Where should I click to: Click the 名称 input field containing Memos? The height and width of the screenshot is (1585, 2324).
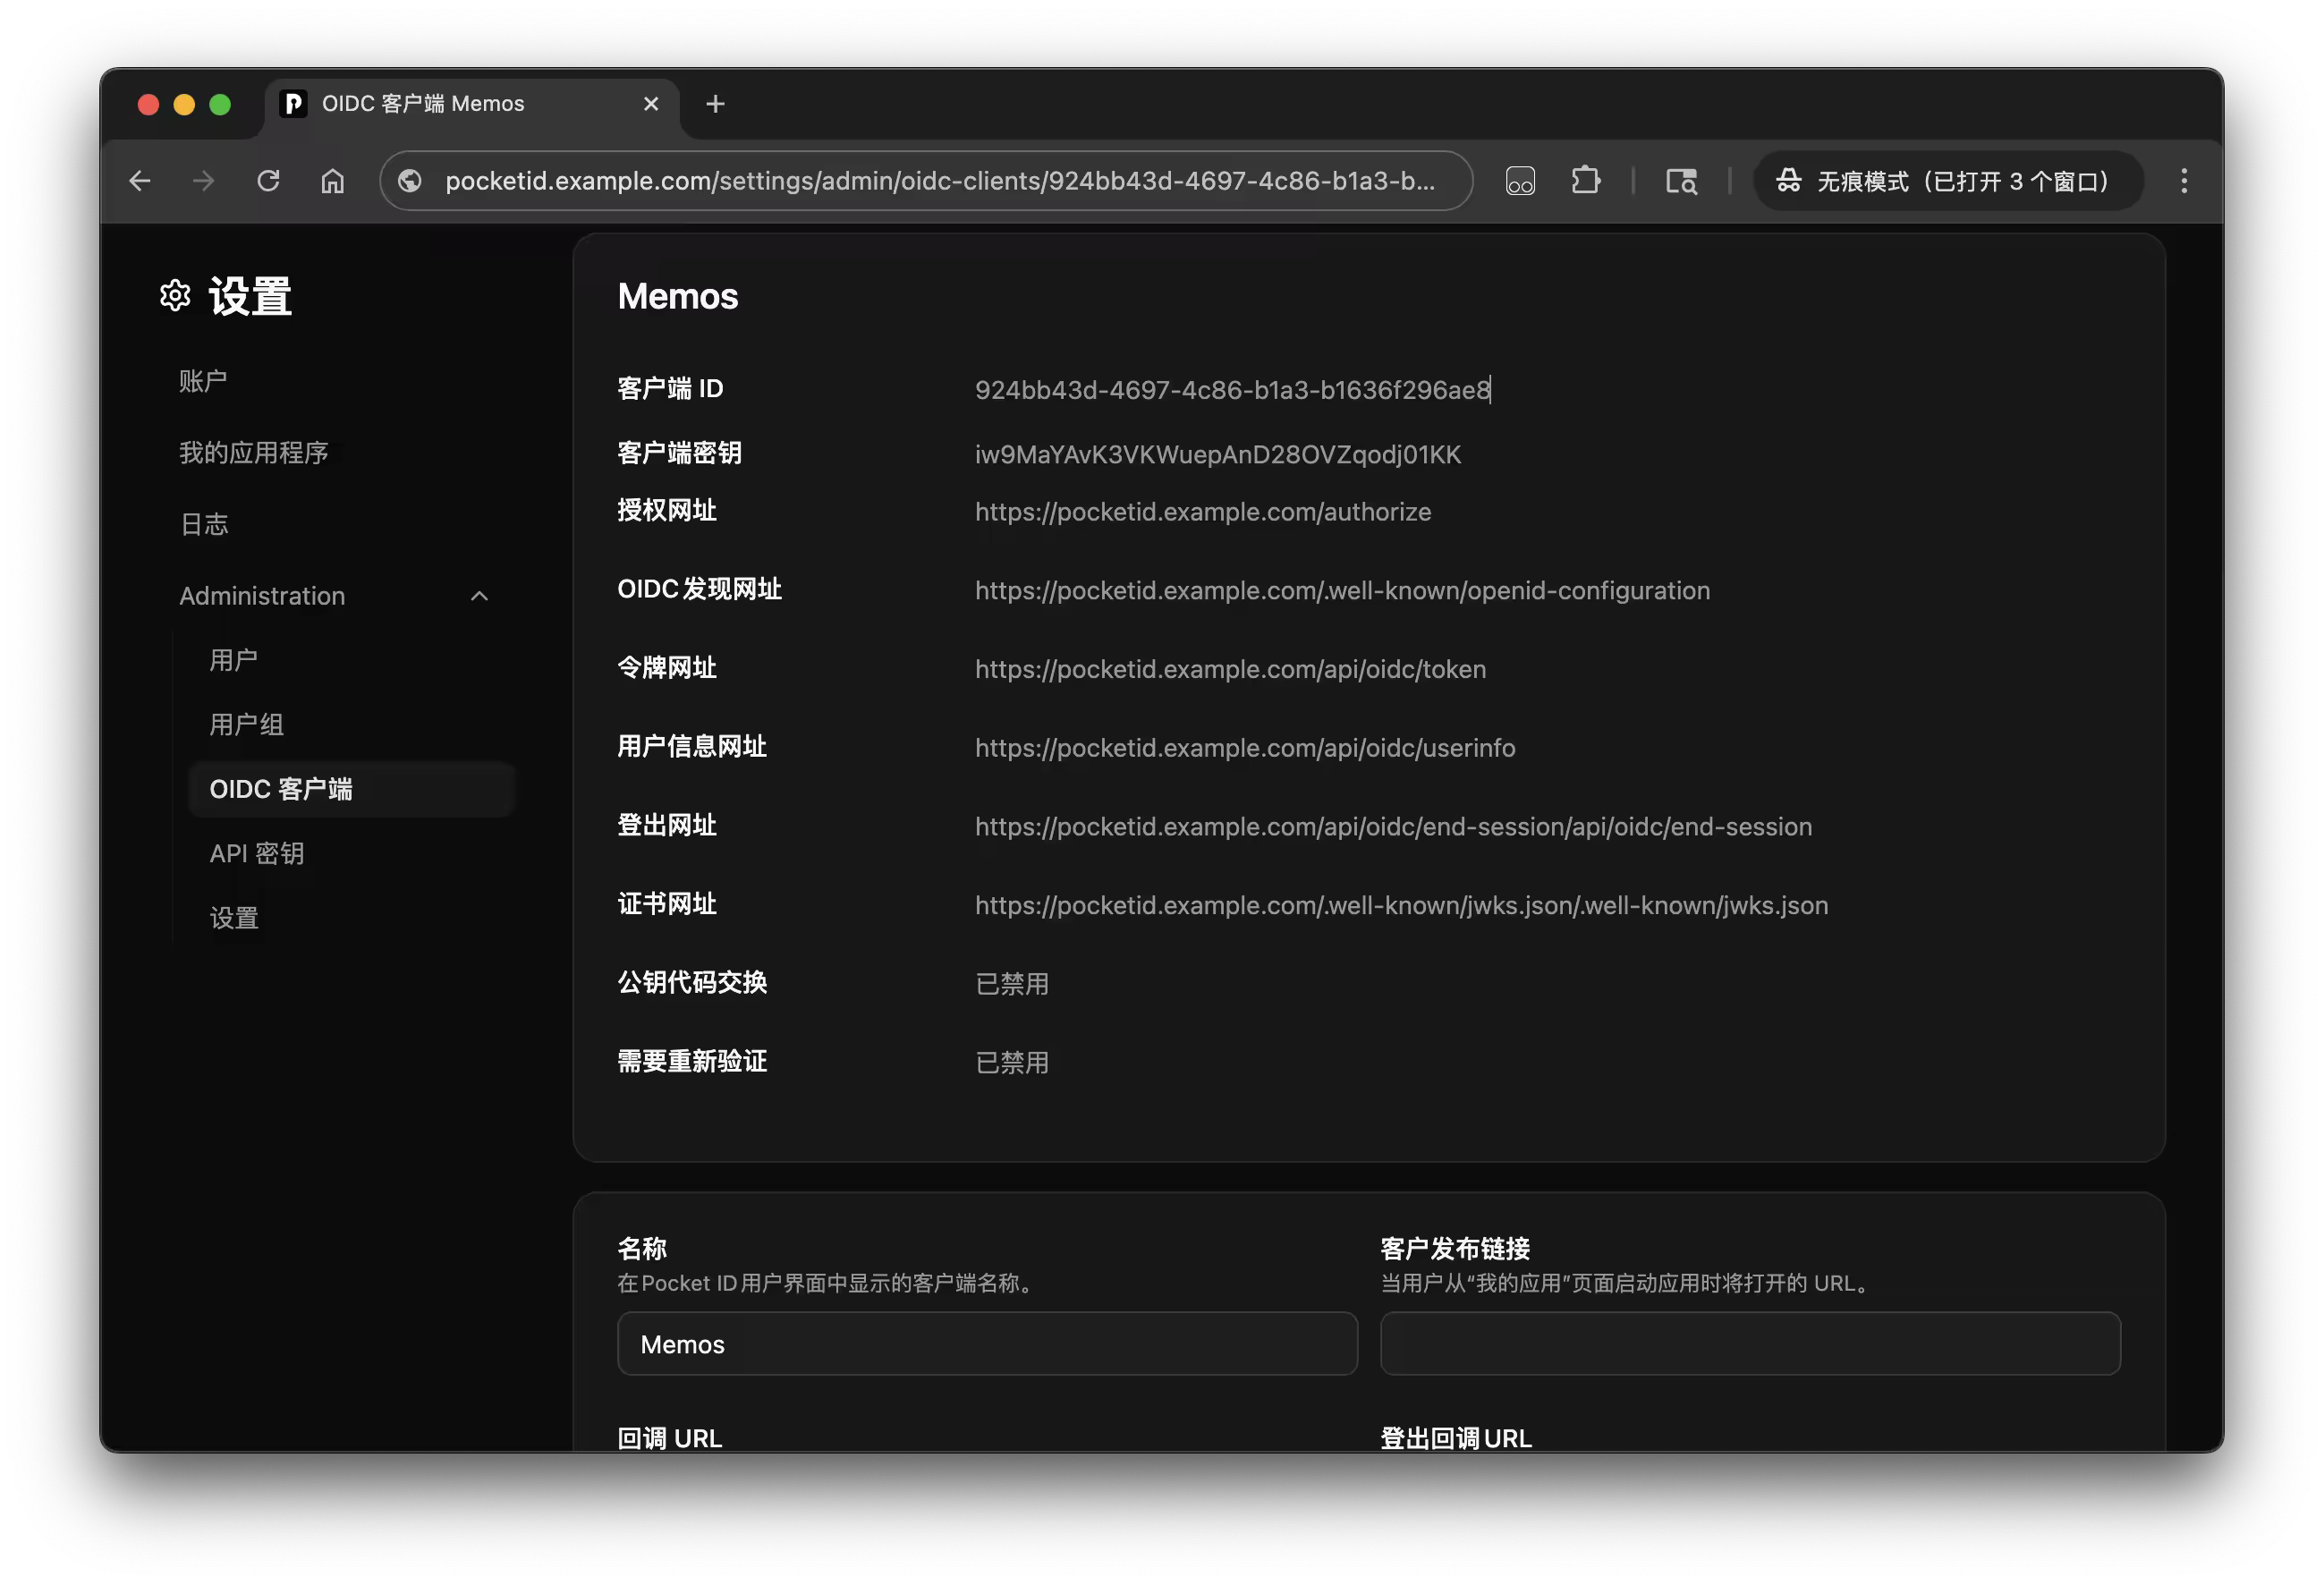pyautogui.click(x=987, y=1344)
